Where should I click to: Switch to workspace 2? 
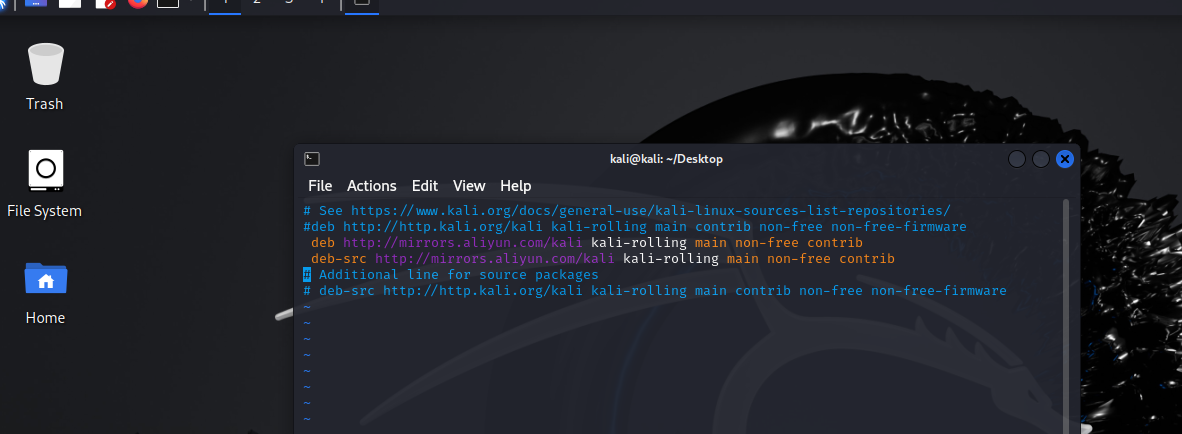click(x=257, y=3)
